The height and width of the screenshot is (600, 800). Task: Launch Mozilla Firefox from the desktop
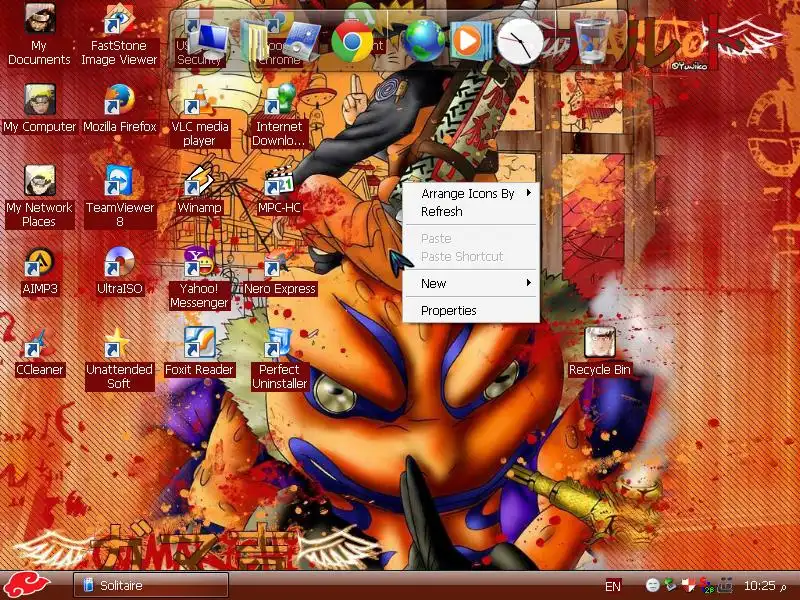tap(119, 109)
